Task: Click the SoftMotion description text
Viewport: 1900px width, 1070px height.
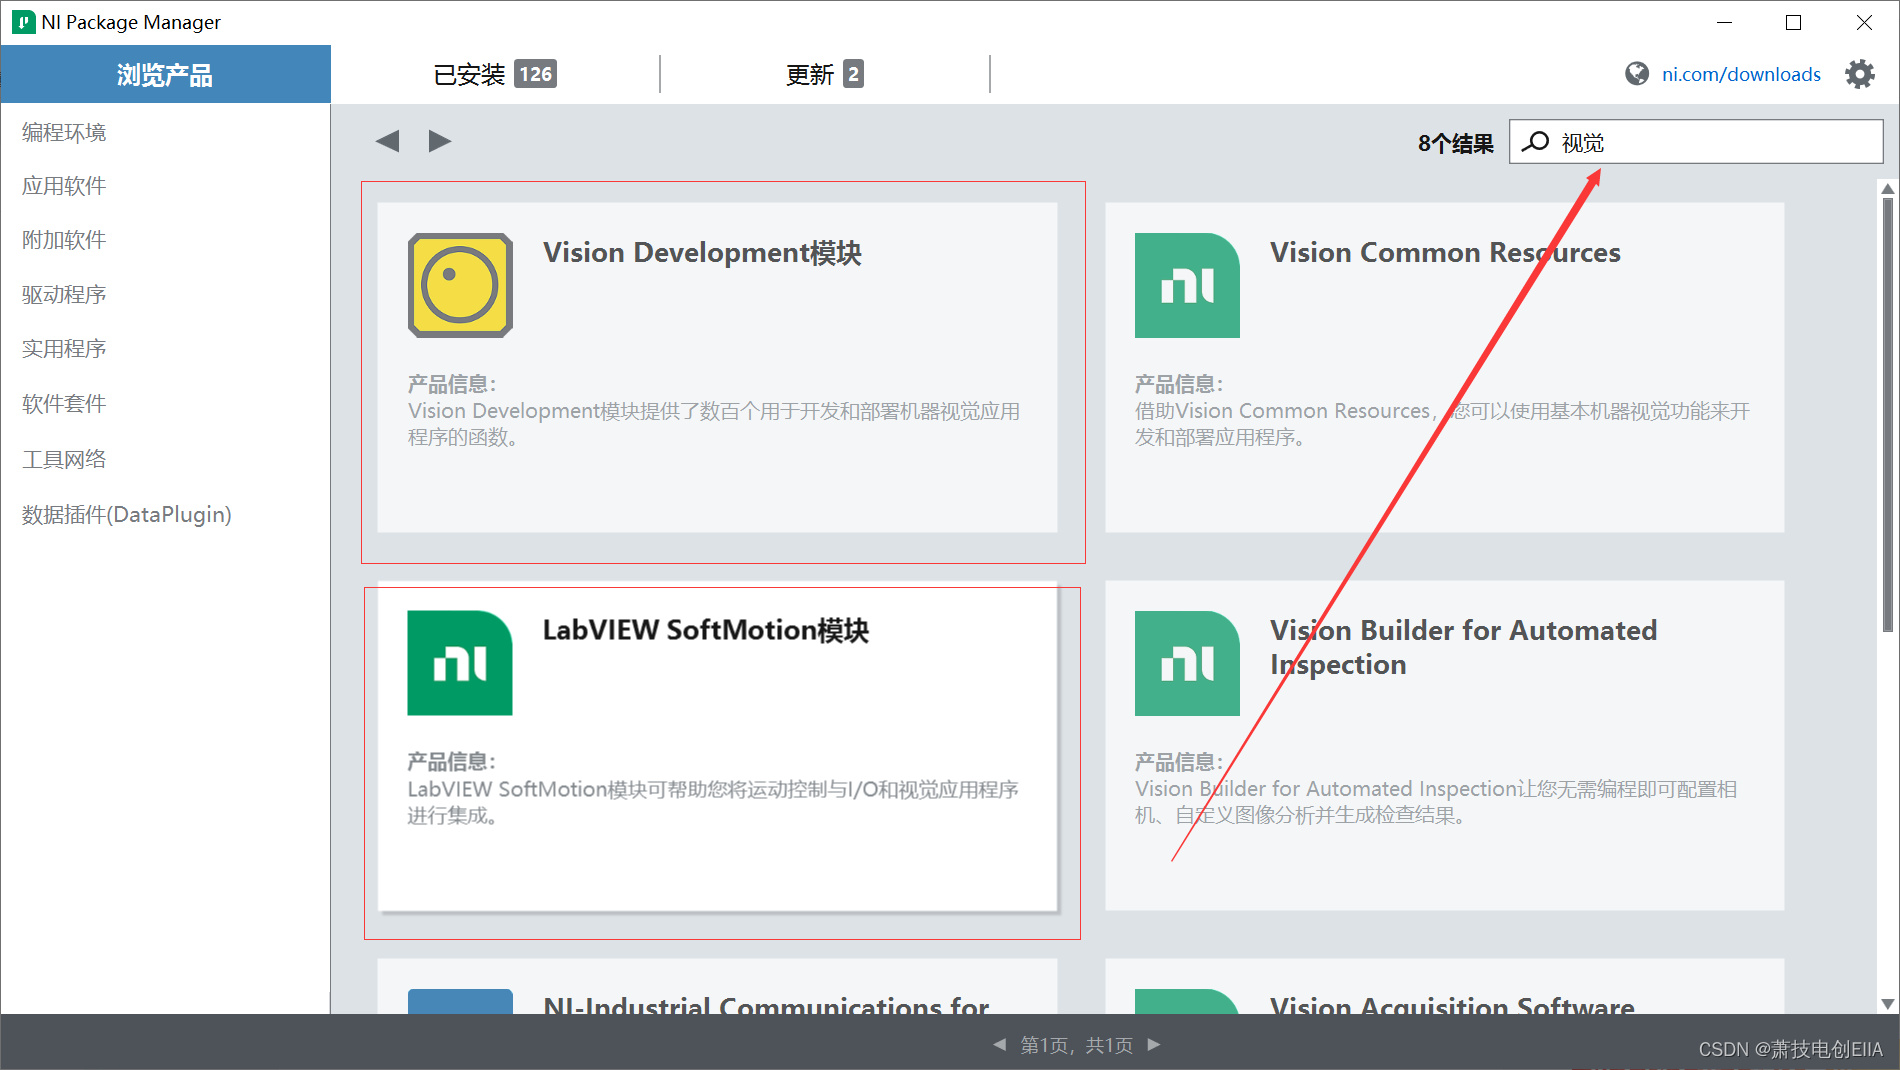Action: pyautogui.click(x=713, y=802)
